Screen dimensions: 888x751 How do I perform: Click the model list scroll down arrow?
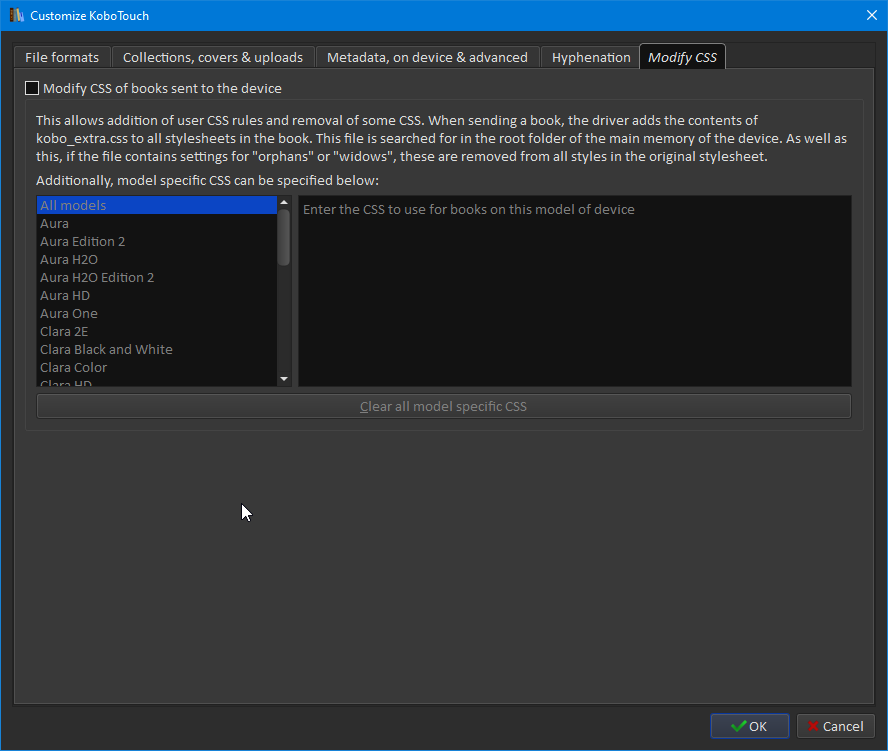pyautogui.click(x=284, y=379)
